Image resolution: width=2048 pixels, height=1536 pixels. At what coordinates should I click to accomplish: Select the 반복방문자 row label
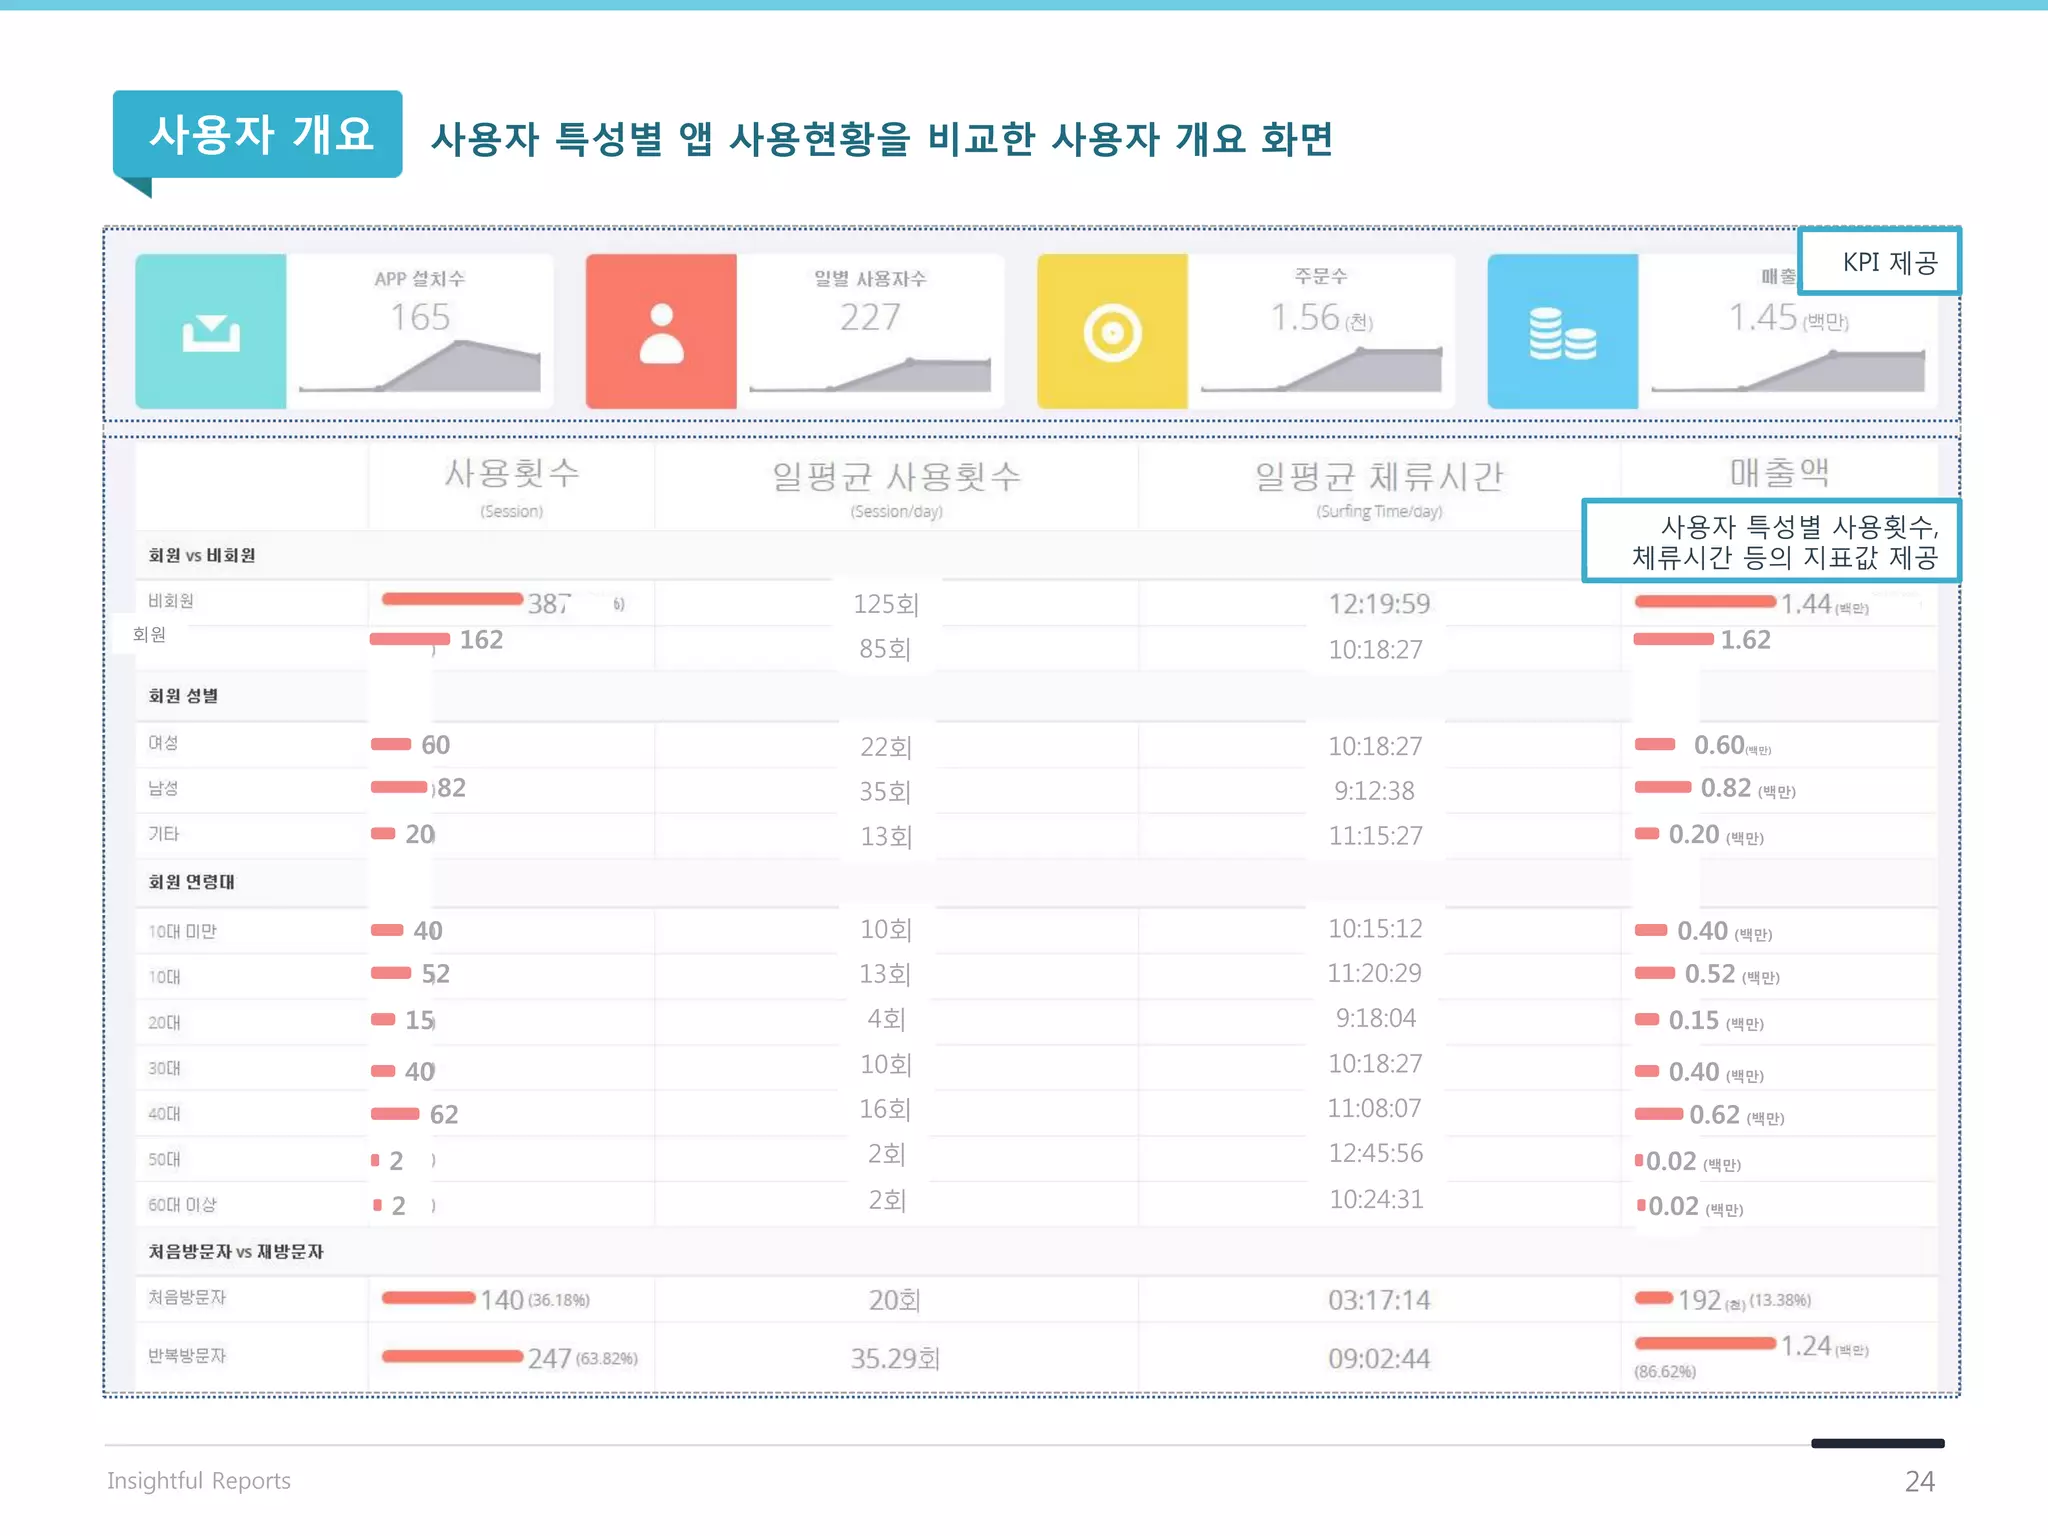click(187, 1355)
